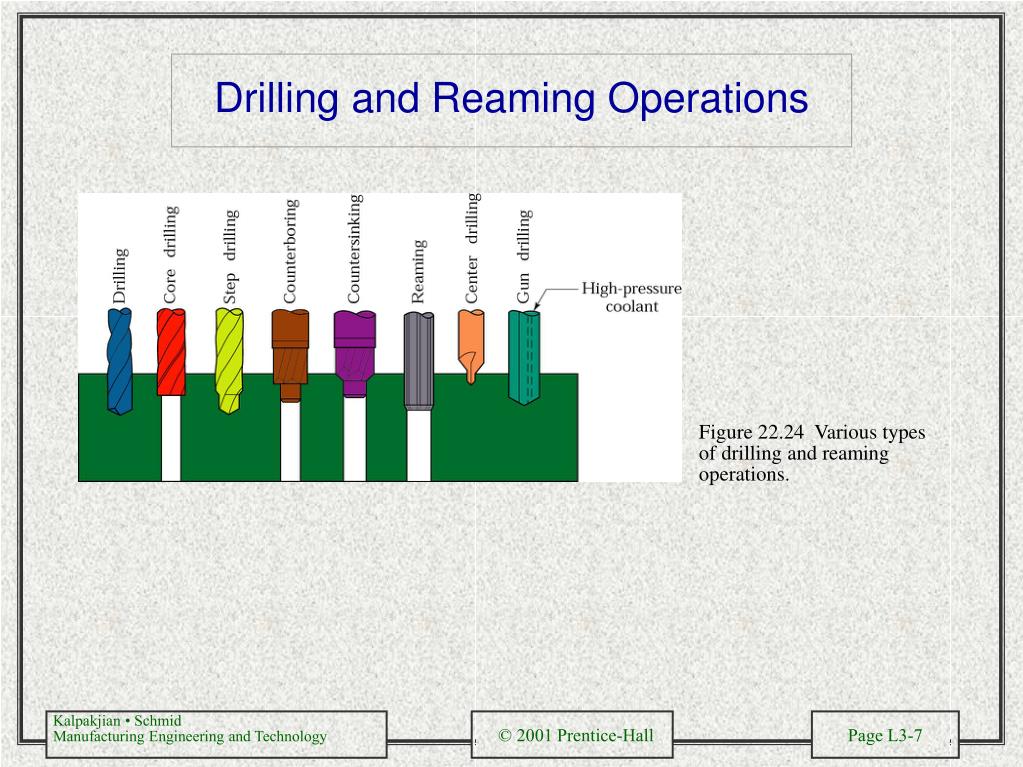
Task: Click the blue twist drill bit illustration
Action: coord(119,361)
